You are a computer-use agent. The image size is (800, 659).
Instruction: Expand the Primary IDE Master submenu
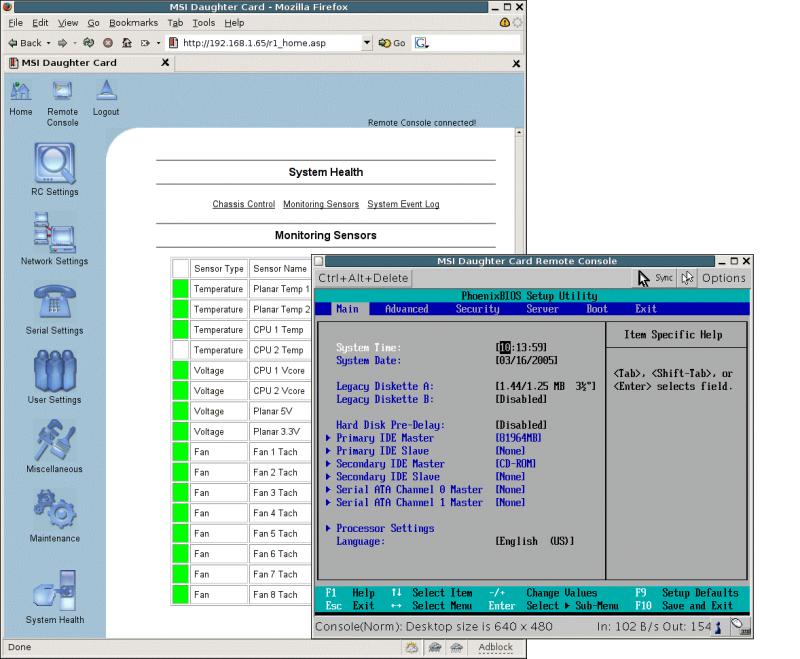329,438
